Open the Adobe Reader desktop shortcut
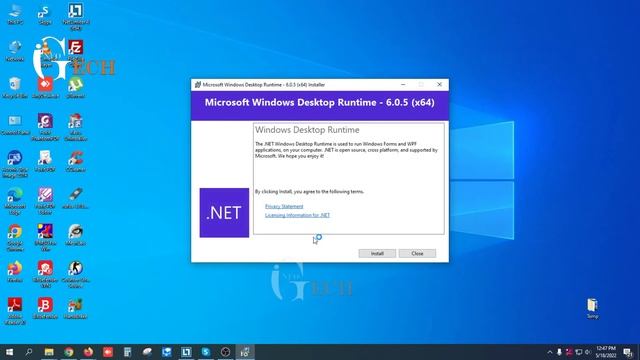 (15, 311)
